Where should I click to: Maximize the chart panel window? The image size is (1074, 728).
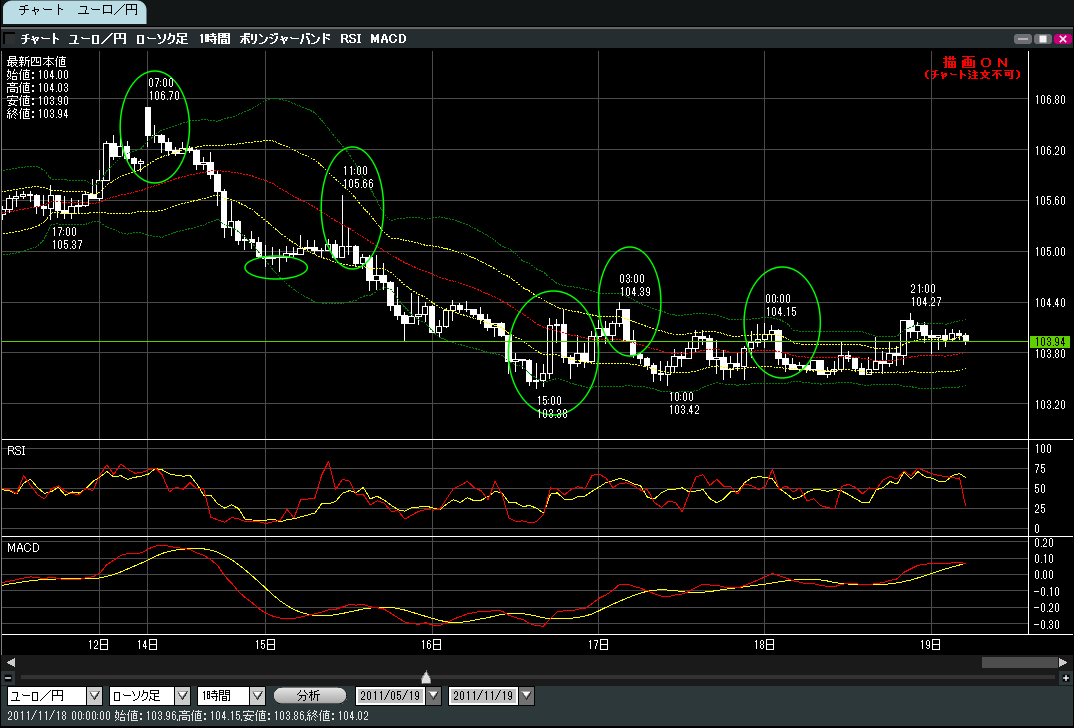click(1042, 39)
